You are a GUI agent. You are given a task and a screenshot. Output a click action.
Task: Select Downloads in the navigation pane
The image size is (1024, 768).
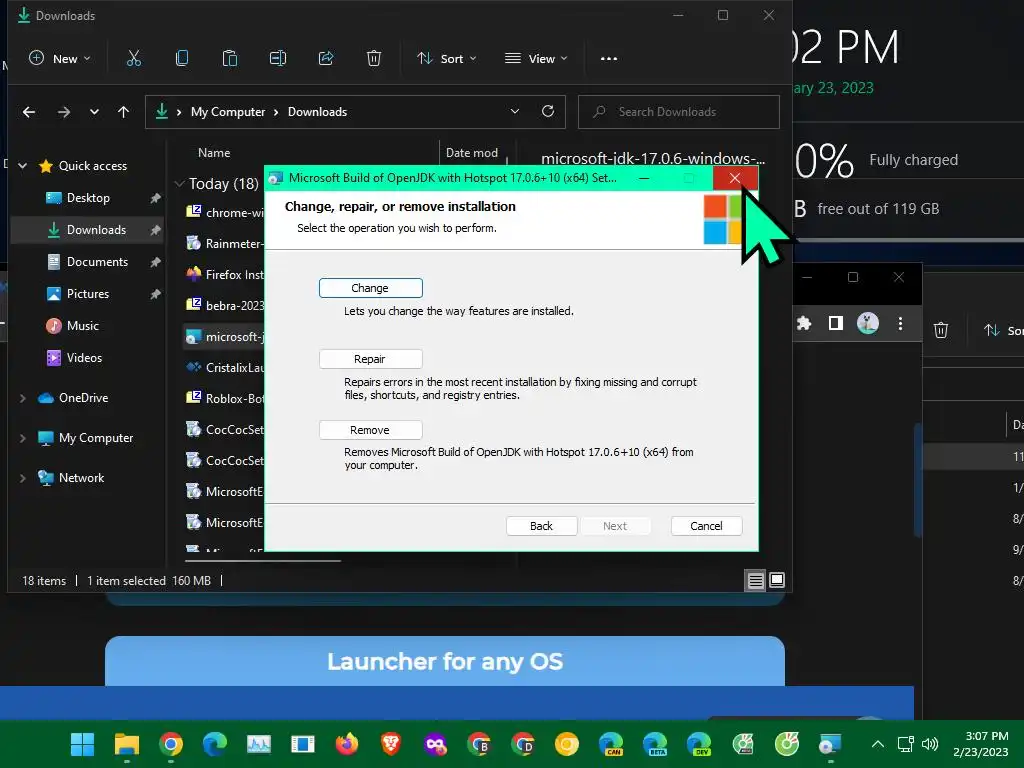(x=96, y=230)
